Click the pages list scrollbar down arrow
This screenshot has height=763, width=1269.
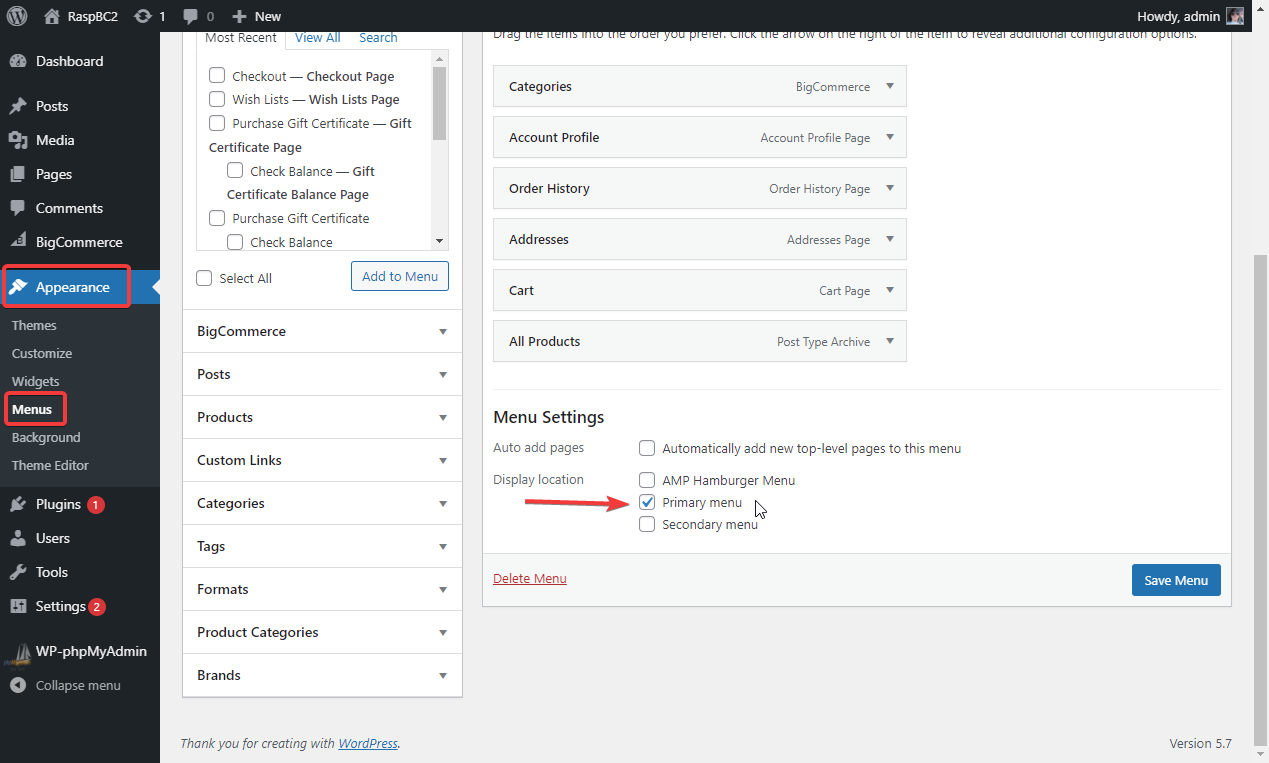point(439,241)
